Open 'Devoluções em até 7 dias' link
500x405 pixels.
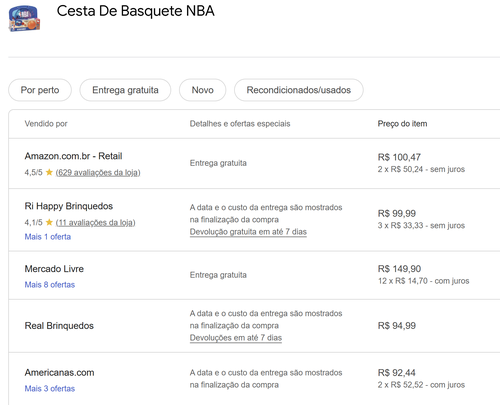click(x=236, y=338)
